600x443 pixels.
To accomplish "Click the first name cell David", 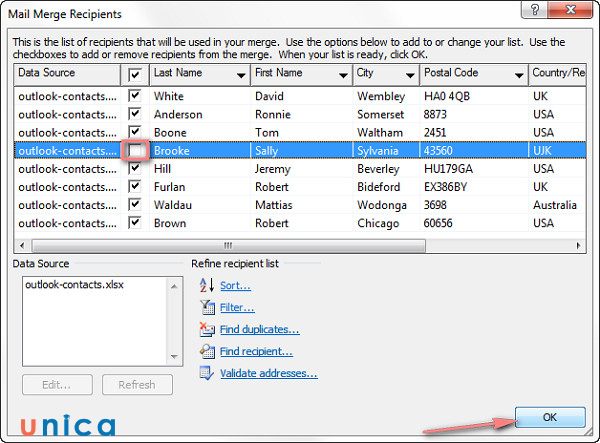I will click(269, 96).
